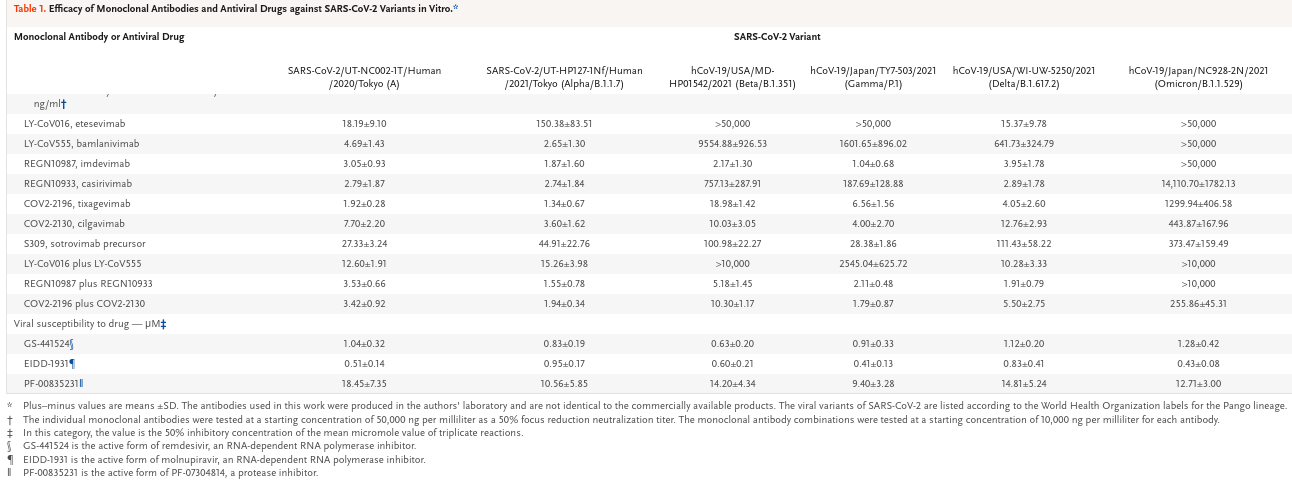The width and height of the screenshot is (1292, 482).
Task: Click the "REGN10933, casirivimab" row label
Action: tap(78, 183)
